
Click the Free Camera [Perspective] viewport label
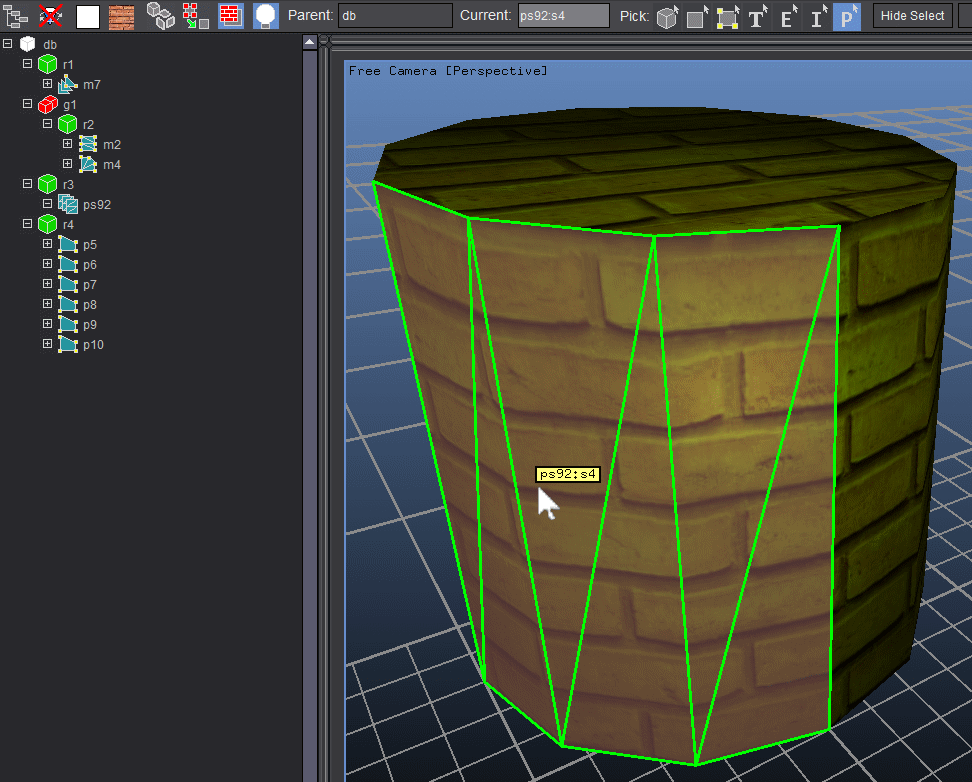[448, 71]
